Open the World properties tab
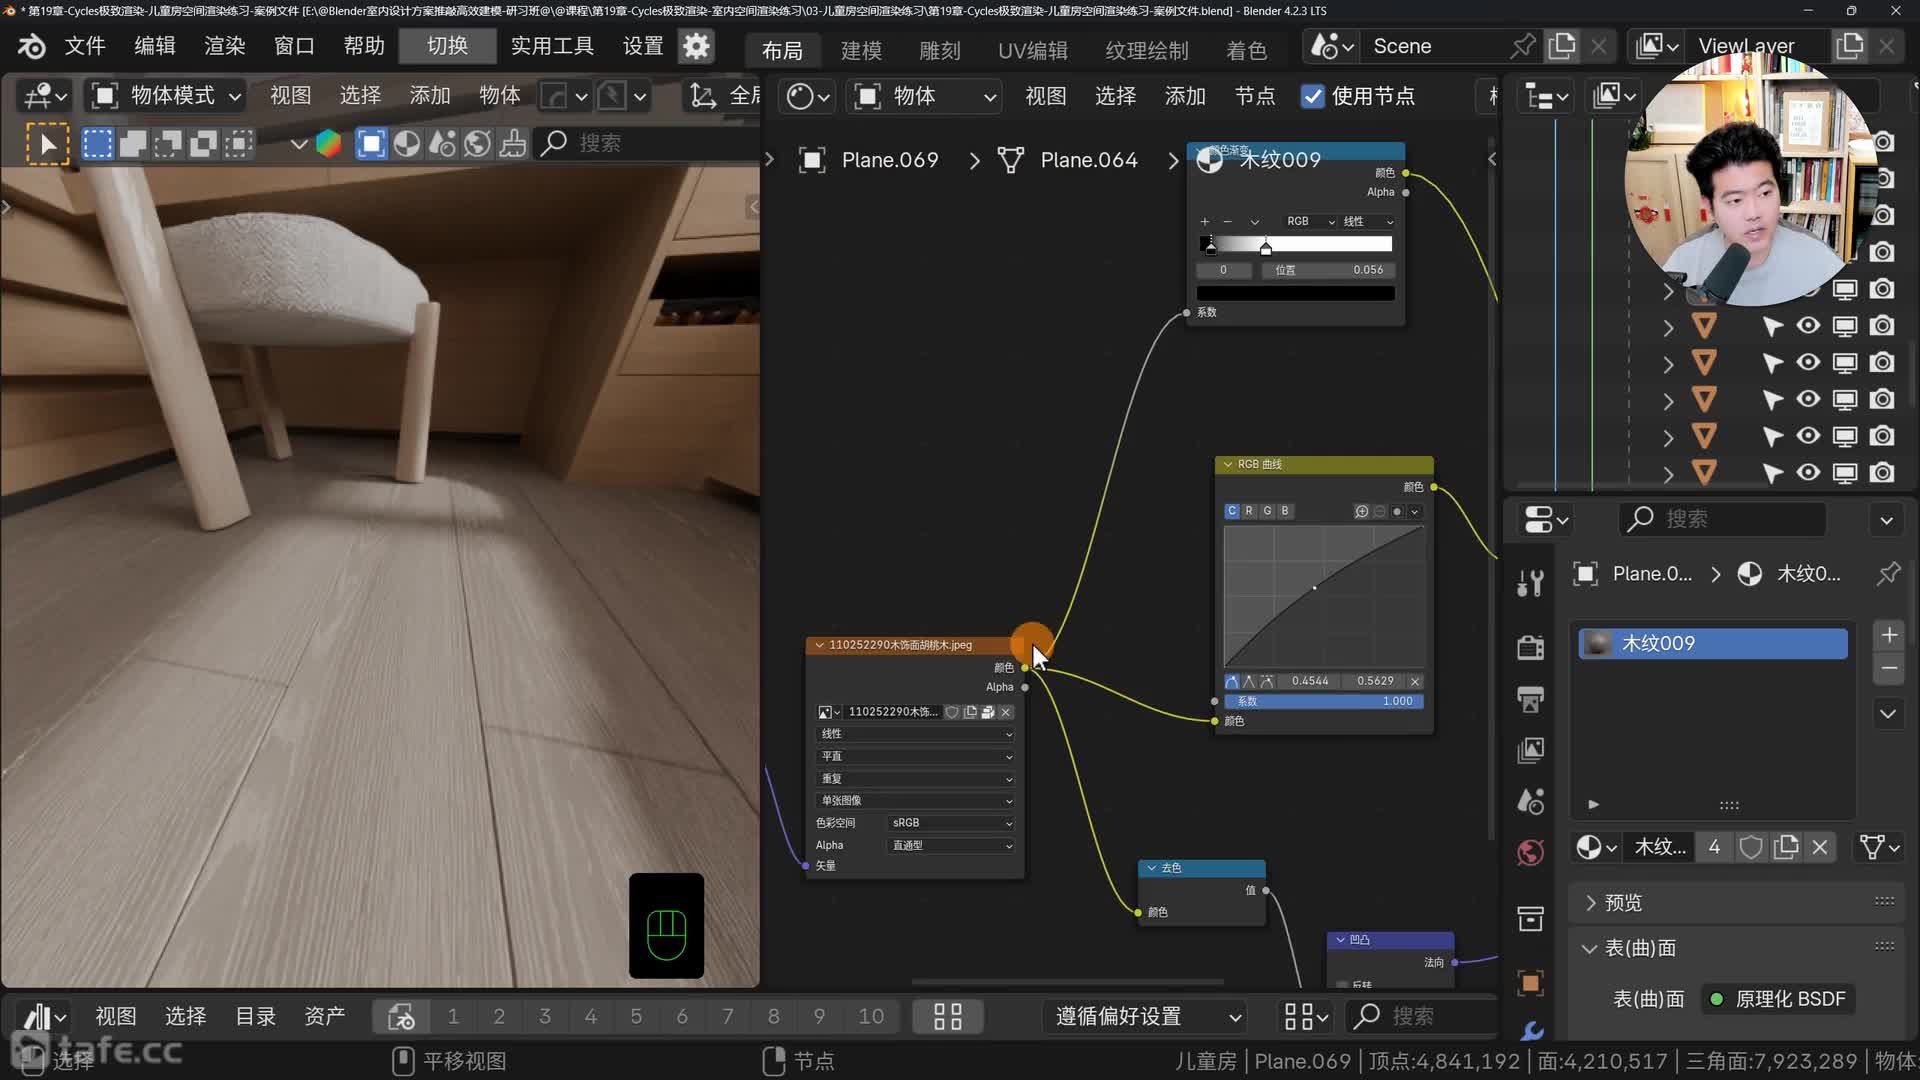 click(1530, 852)
